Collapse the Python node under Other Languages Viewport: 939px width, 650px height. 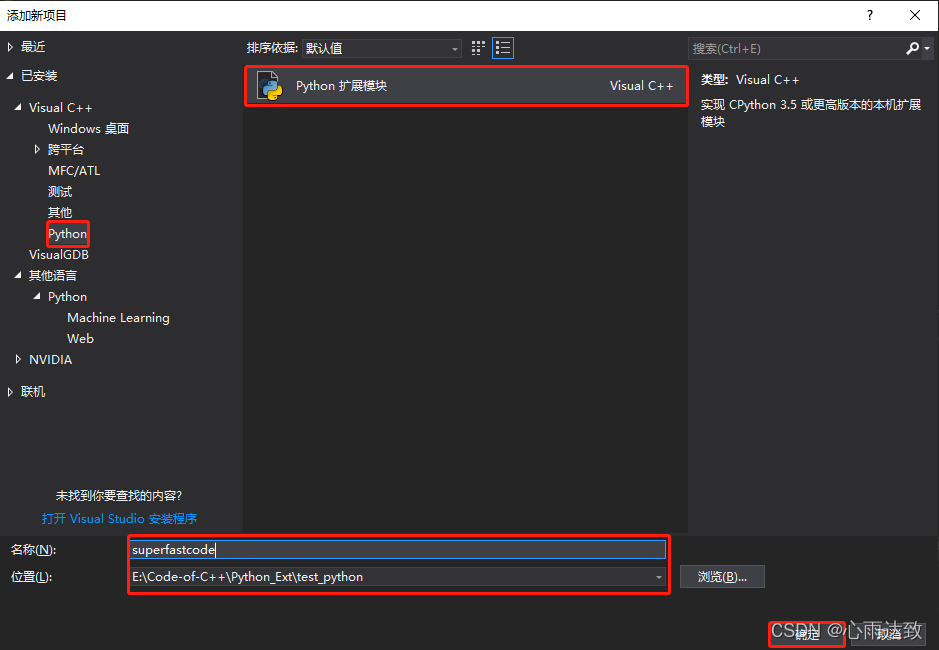point(37,296)
